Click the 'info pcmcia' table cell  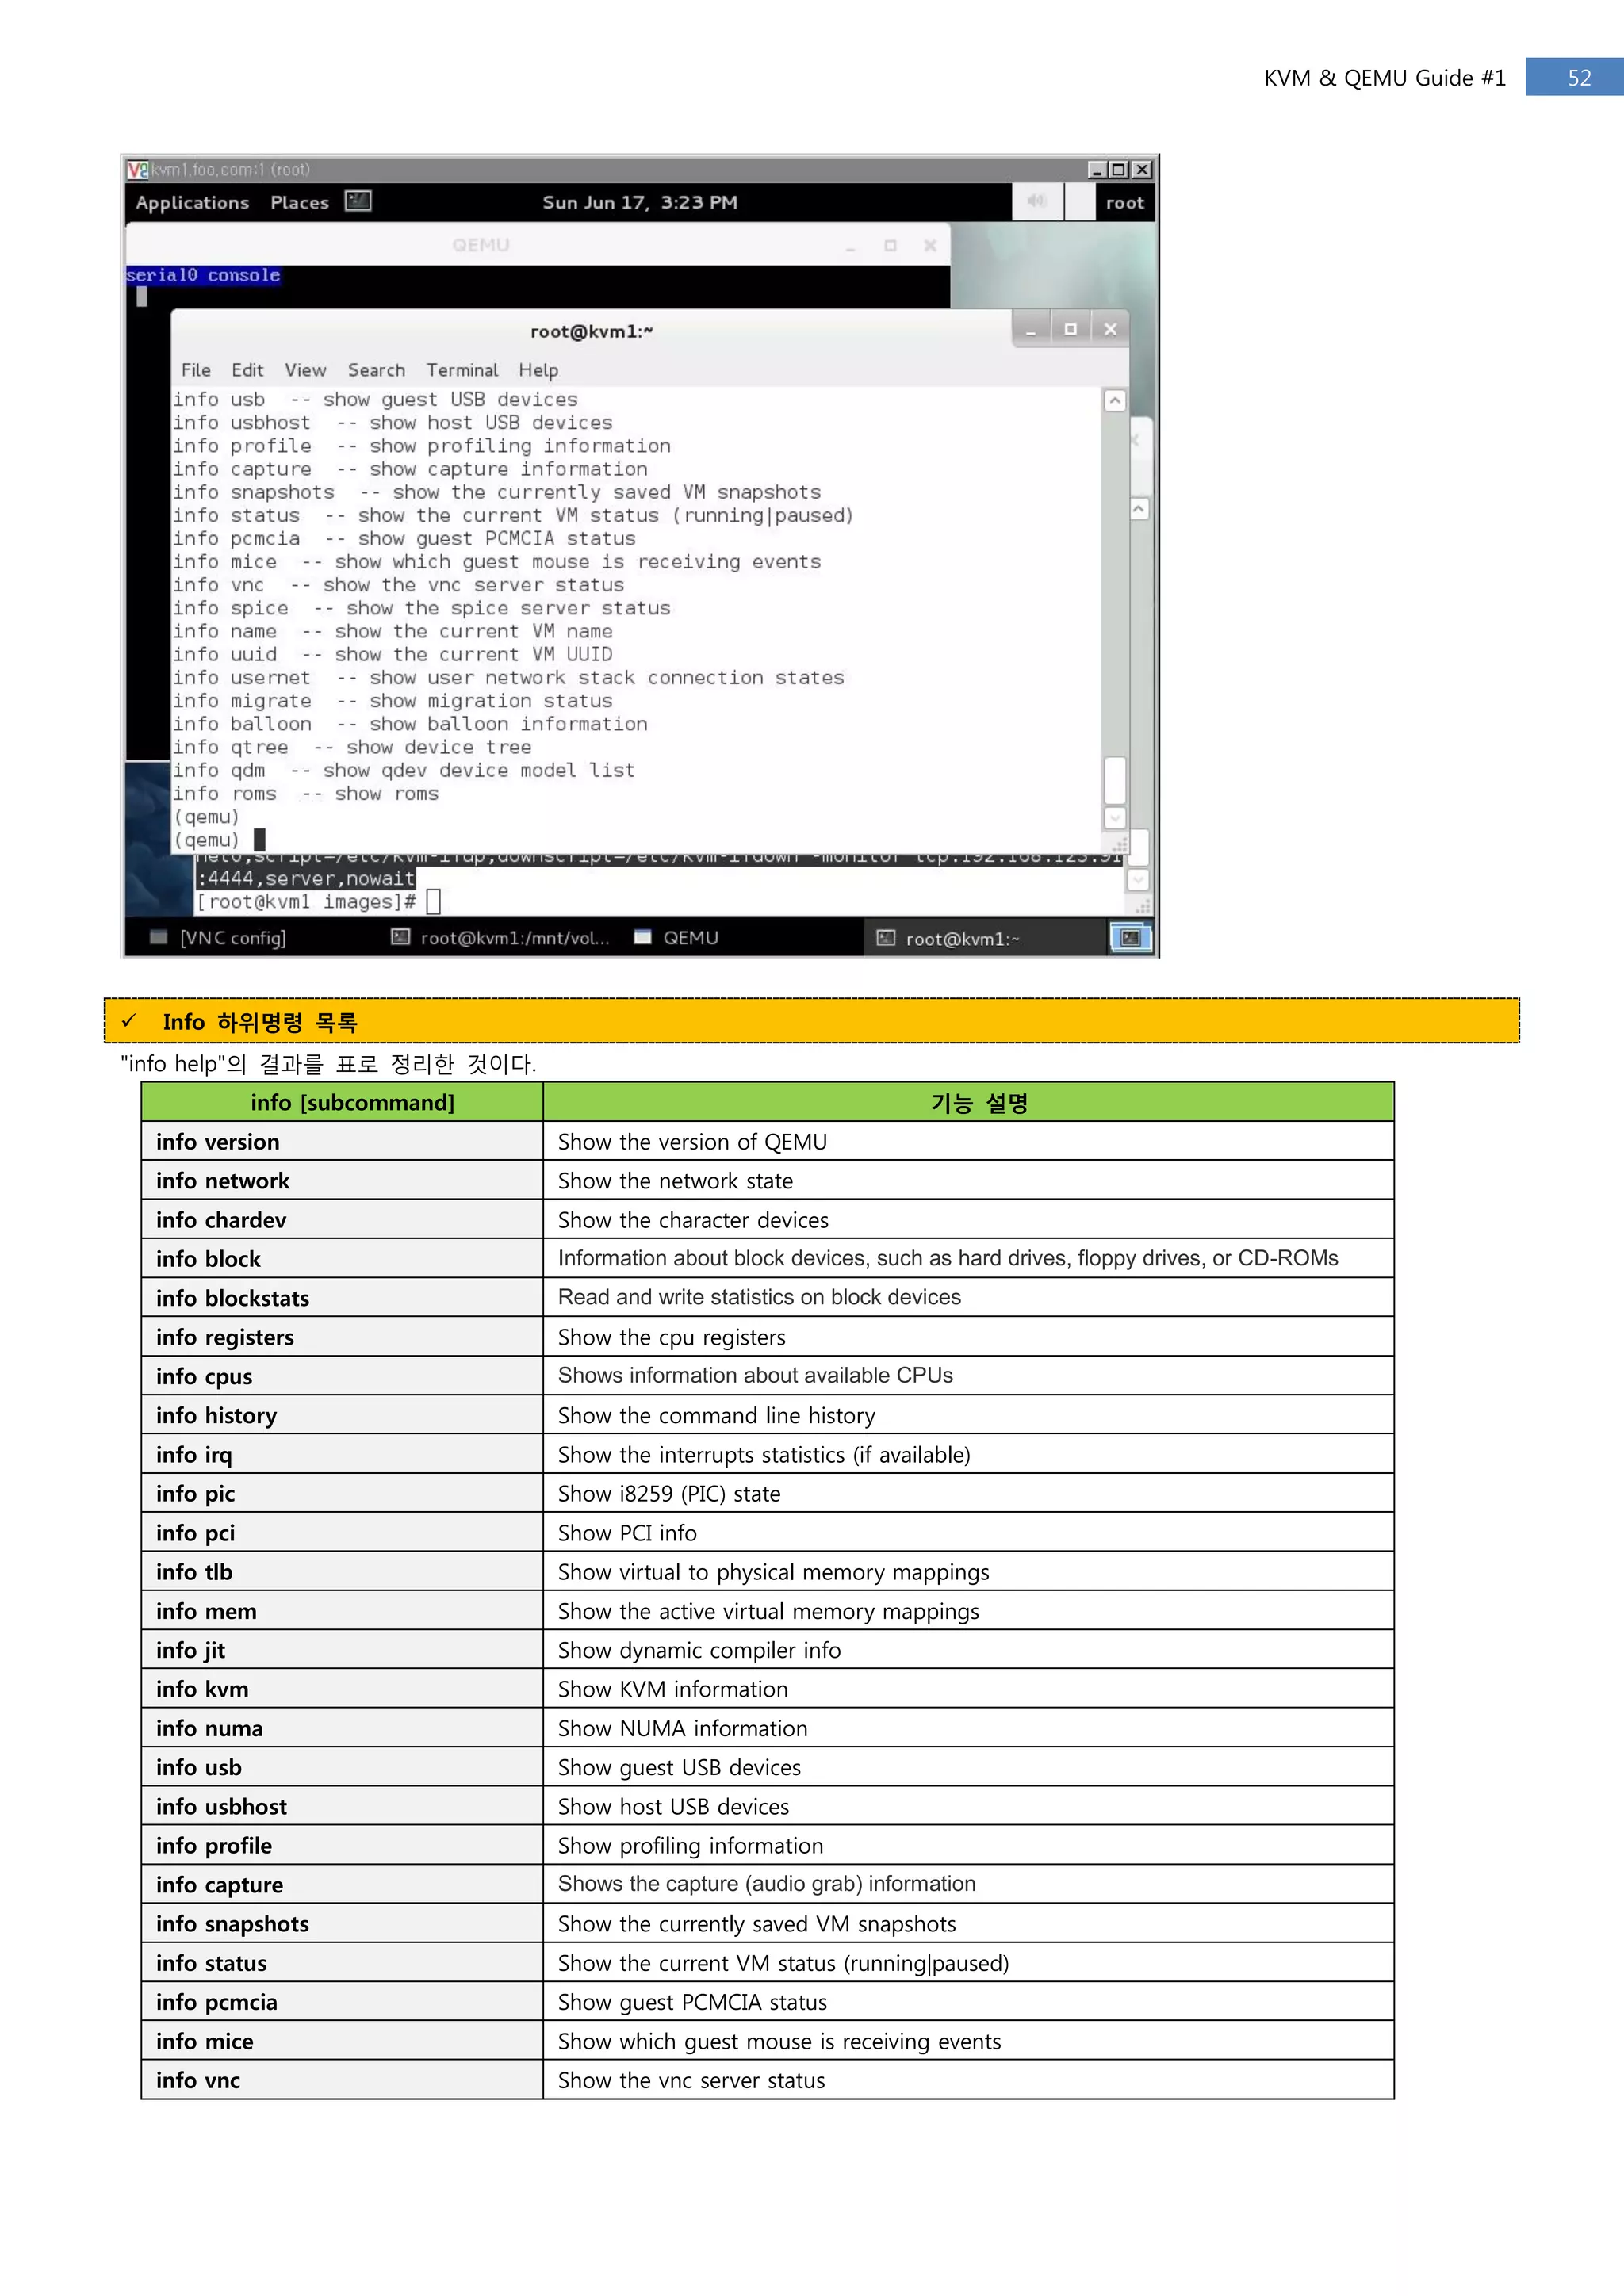[x=342, y=2002]
